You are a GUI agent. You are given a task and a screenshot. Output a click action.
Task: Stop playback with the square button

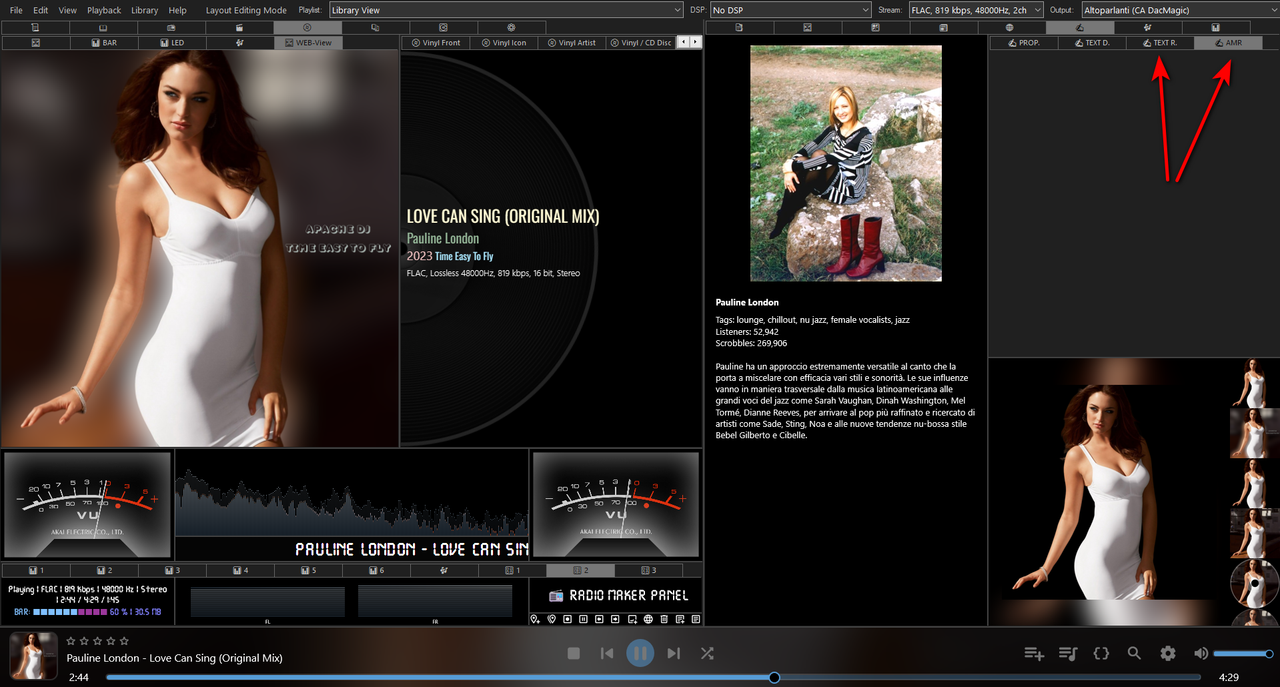point(574,653)
